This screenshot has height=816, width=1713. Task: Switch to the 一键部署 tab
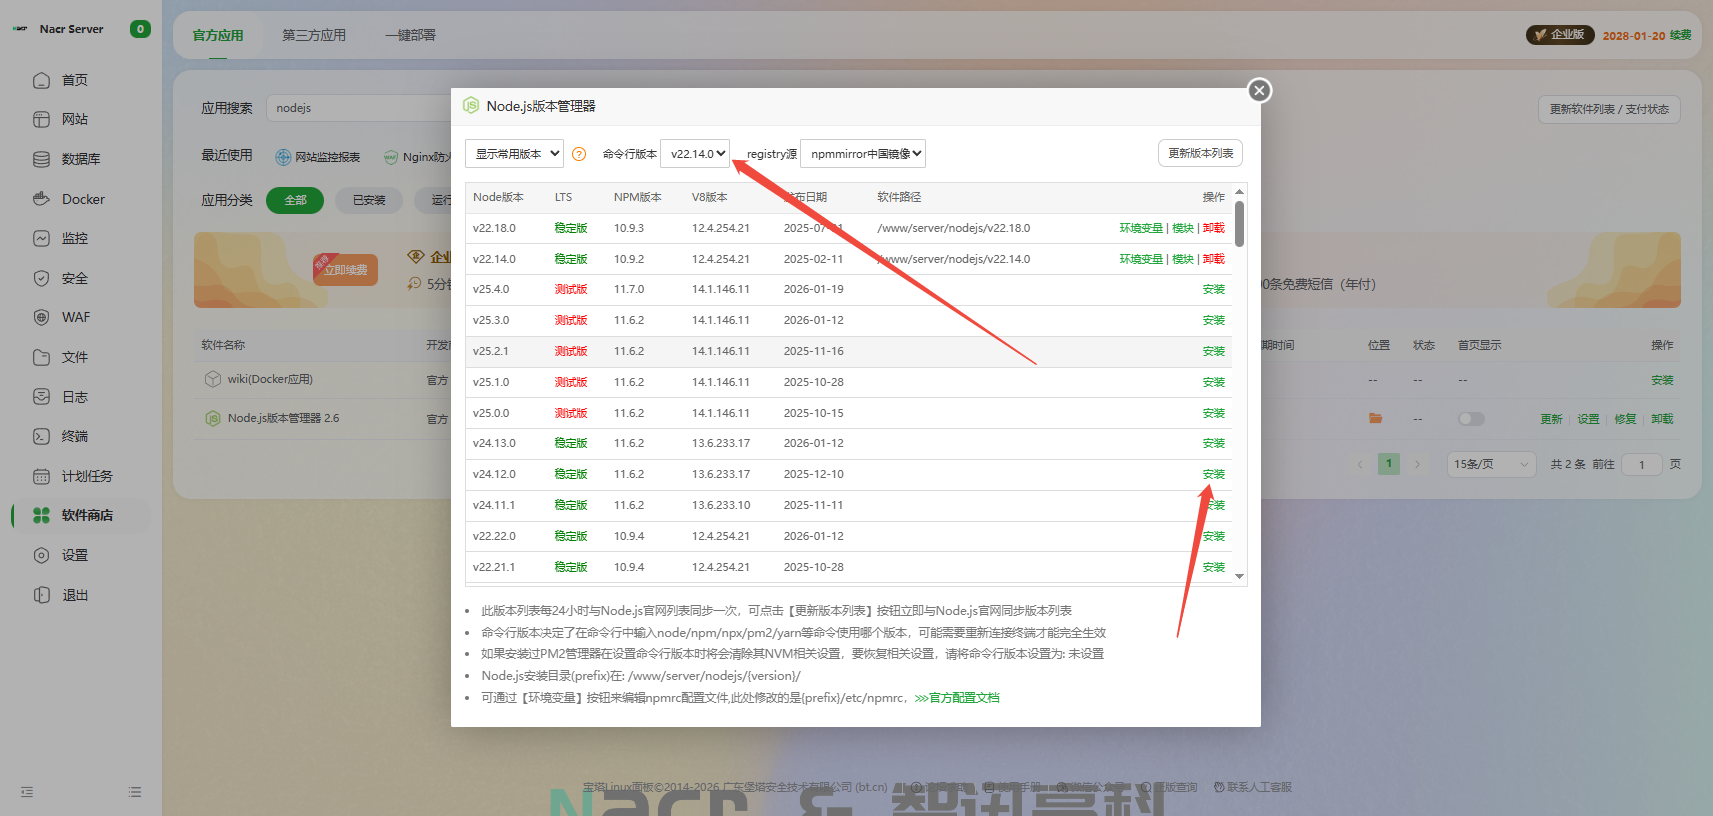pos(410,35)
